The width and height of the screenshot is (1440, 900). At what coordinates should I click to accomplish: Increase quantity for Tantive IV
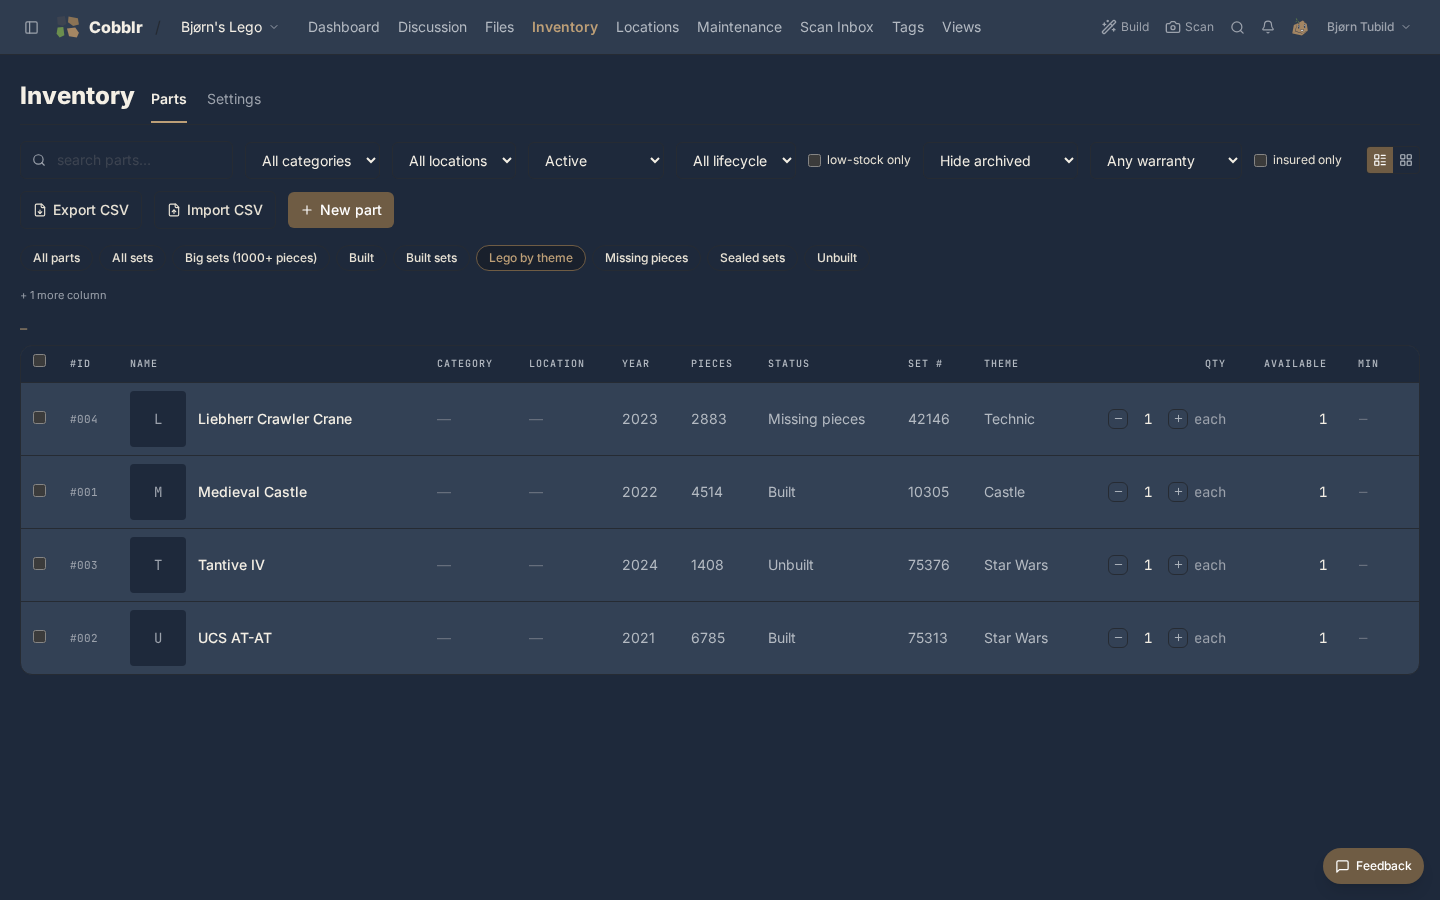coord(1178,565)
